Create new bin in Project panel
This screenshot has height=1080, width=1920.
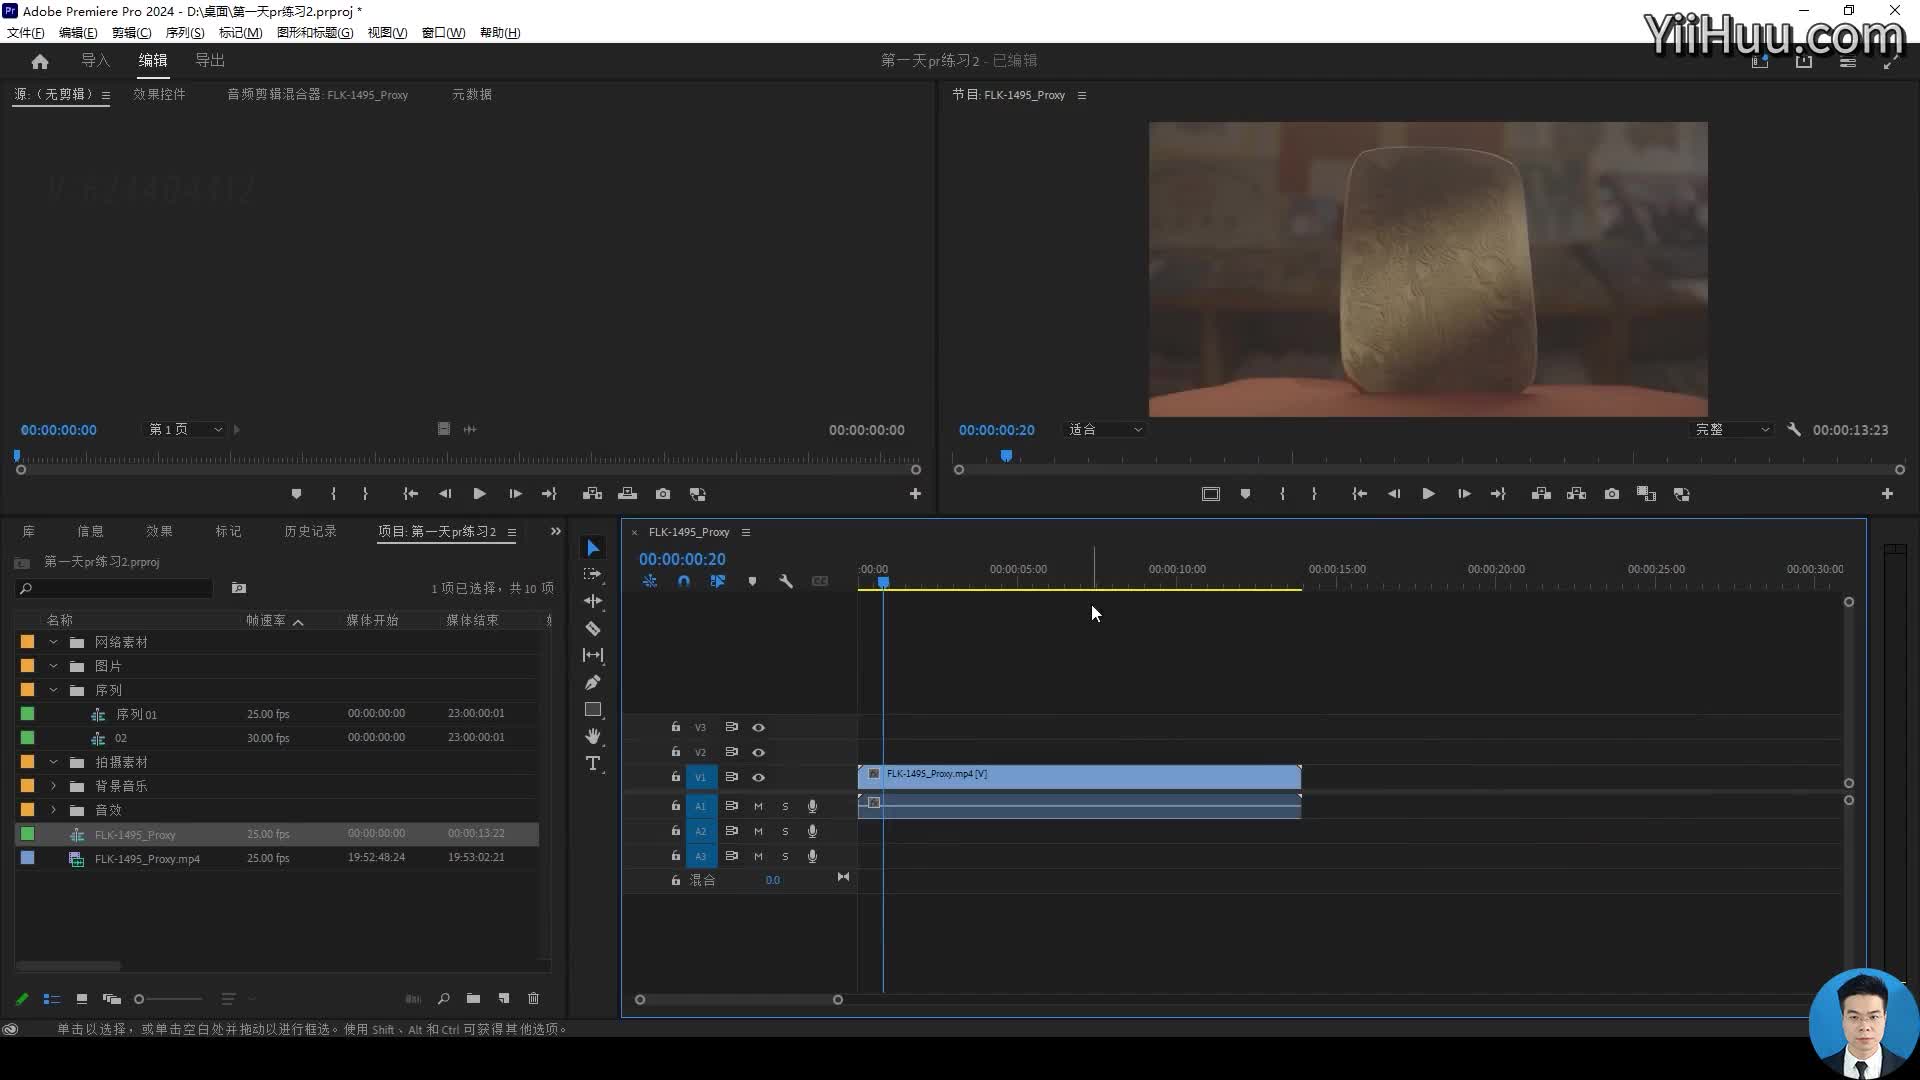(x=473, y=998)
